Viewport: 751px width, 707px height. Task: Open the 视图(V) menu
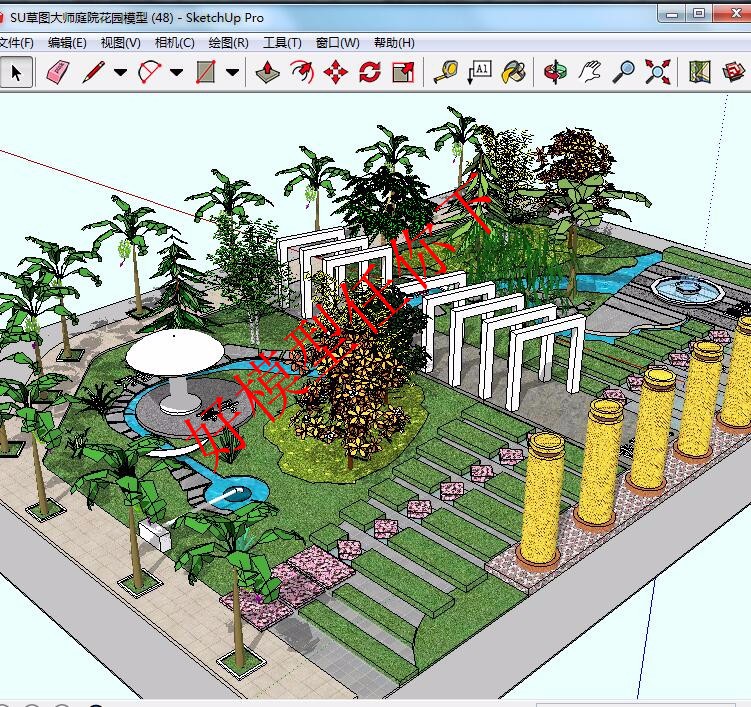tap(120, 43)
